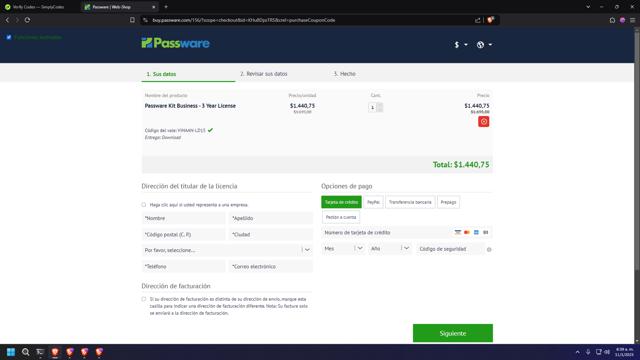The image size is (640, 360).
Task: Select step 1 Sus datos
Action: click(x=162, y=74)
